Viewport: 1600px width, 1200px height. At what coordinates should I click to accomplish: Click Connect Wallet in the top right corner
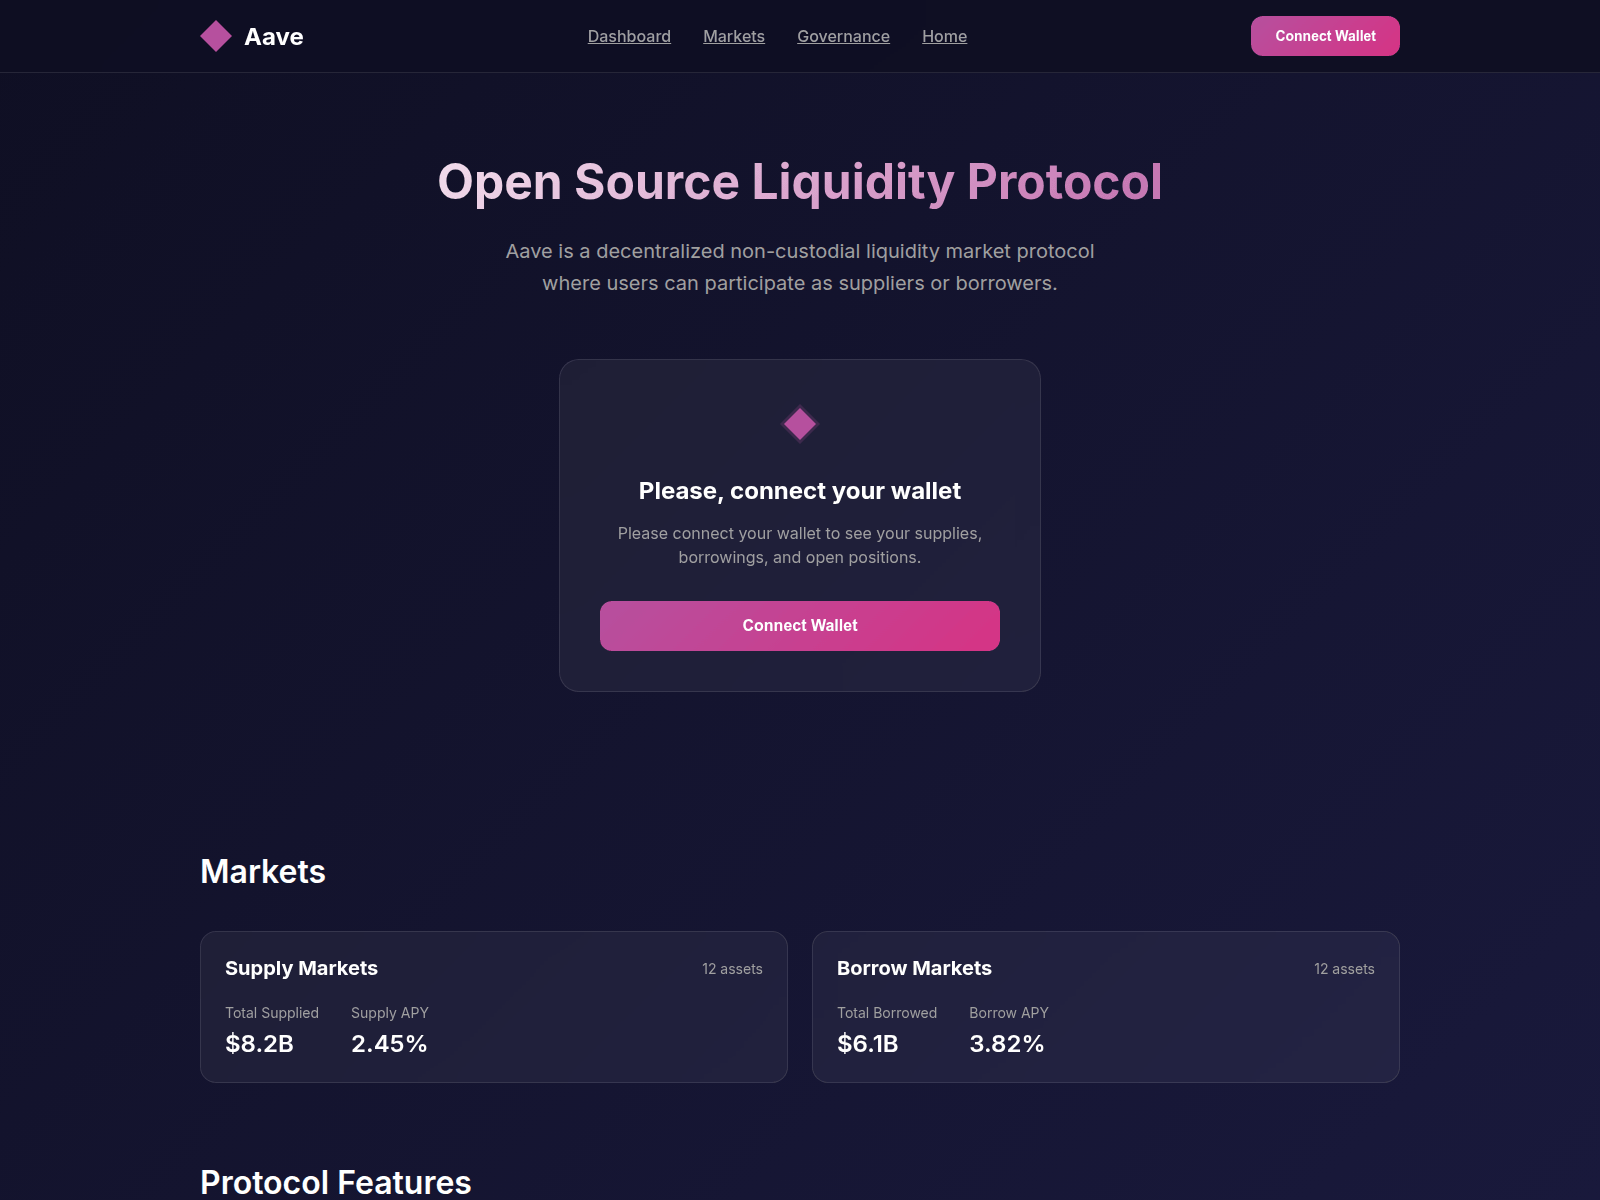click(x=1325, y=35)
